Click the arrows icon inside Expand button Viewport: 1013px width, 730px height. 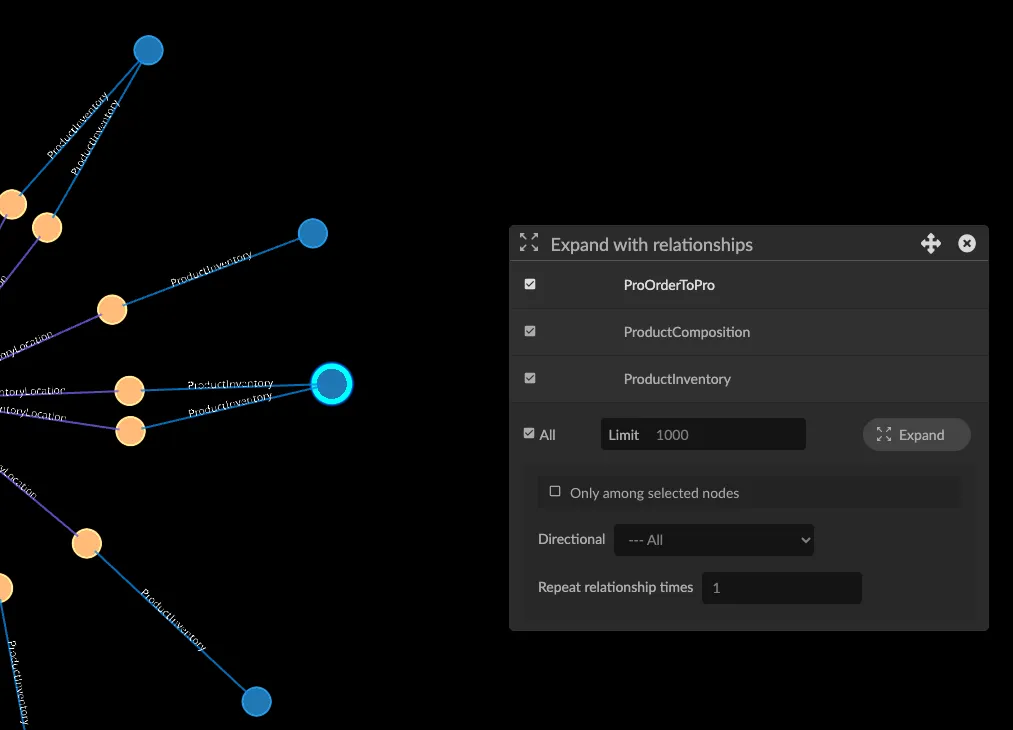click(884, 435)
